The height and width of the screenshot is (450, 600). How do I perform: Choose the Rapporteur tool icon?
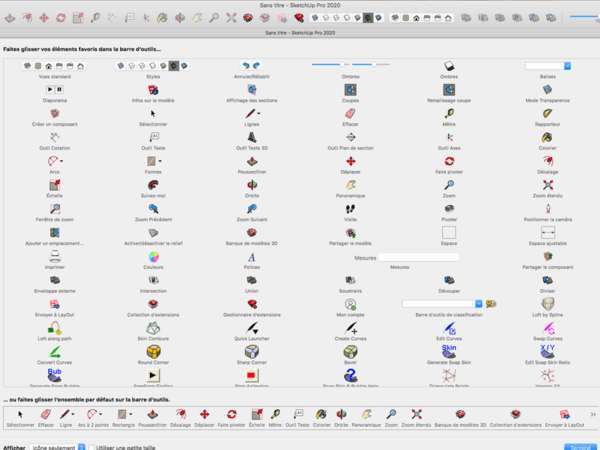(x=547, y=113)
